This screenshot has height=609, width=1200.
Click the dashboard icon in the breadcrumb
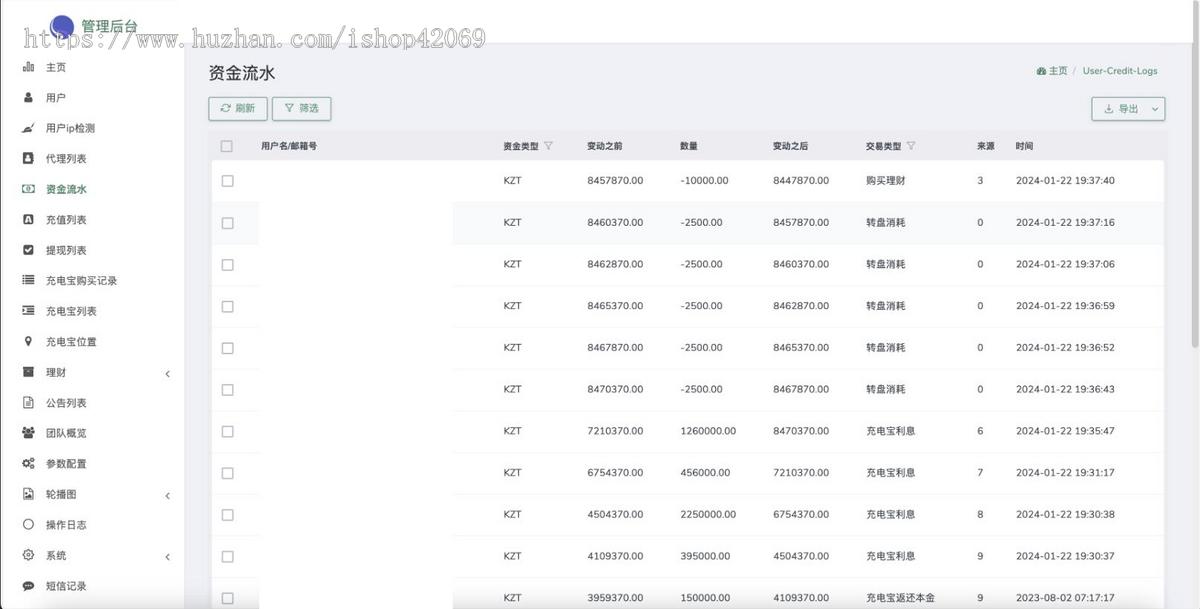click(1041, 71)
